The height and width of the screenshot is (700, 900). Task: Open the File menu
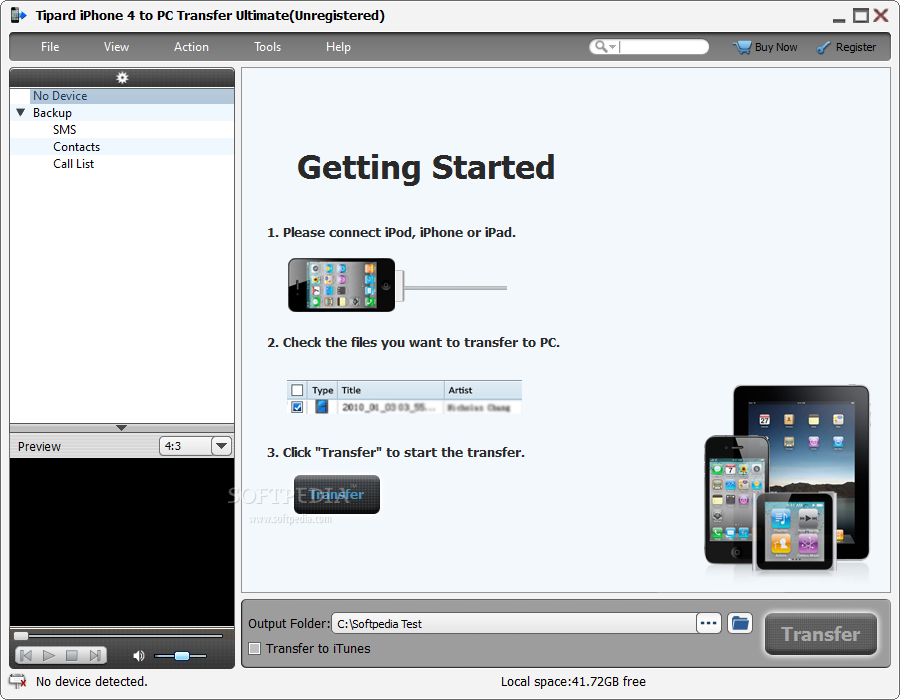pos(50,47)
